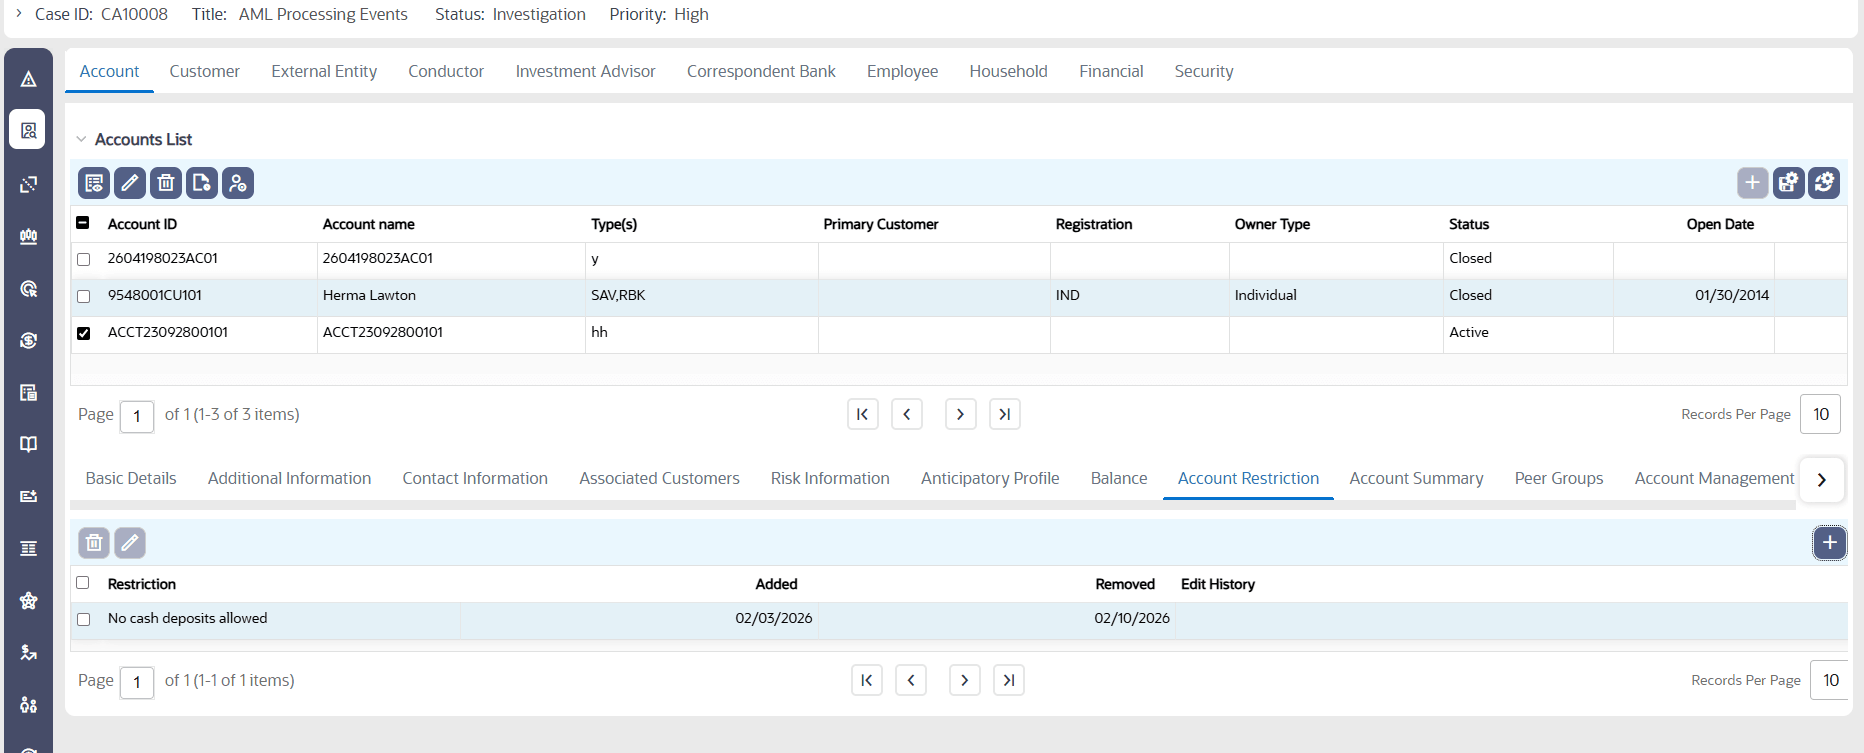Go to previous page of restriction list

(911, 680)
